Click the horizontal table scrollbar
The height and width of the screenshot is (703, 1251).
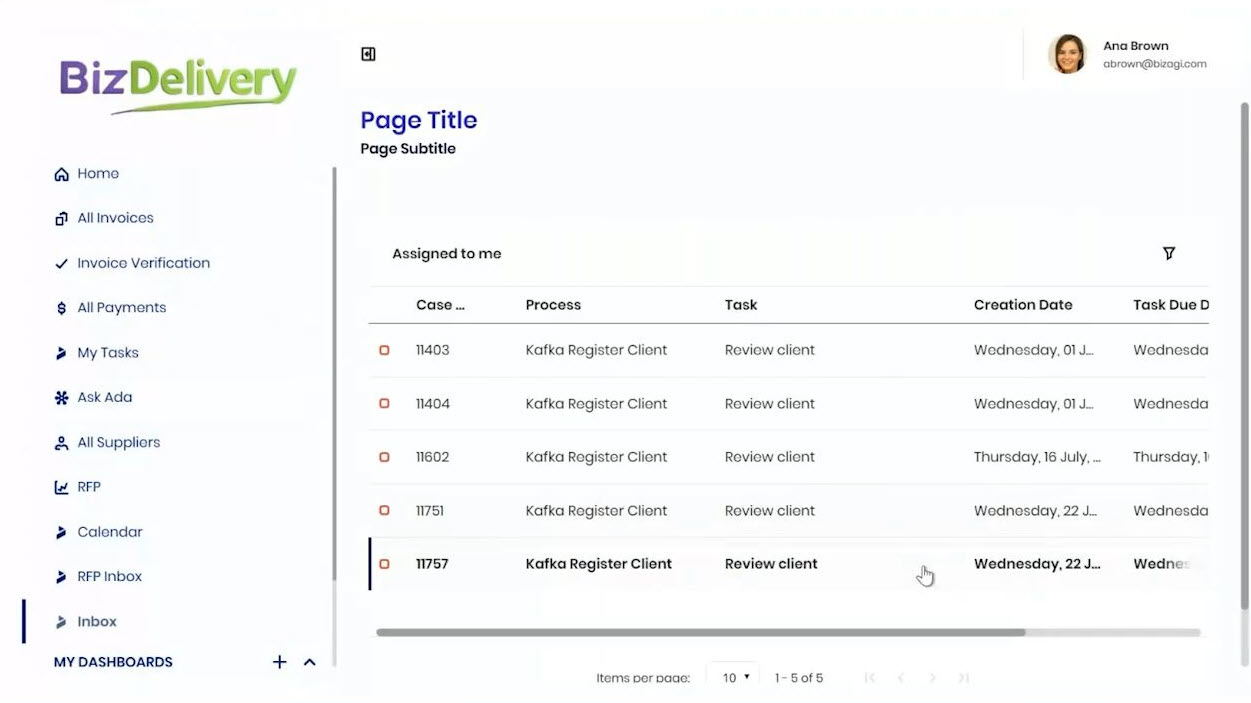click(x=701, y=632)
